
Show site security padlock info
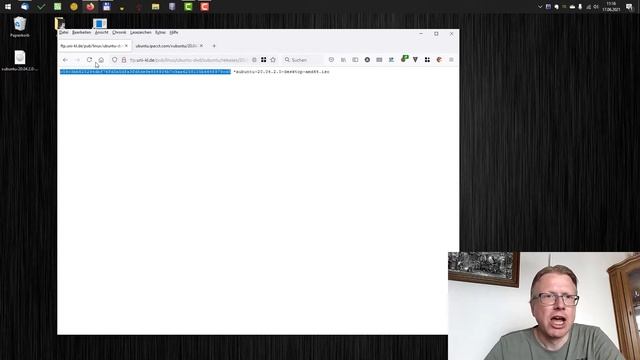(124, 60)
